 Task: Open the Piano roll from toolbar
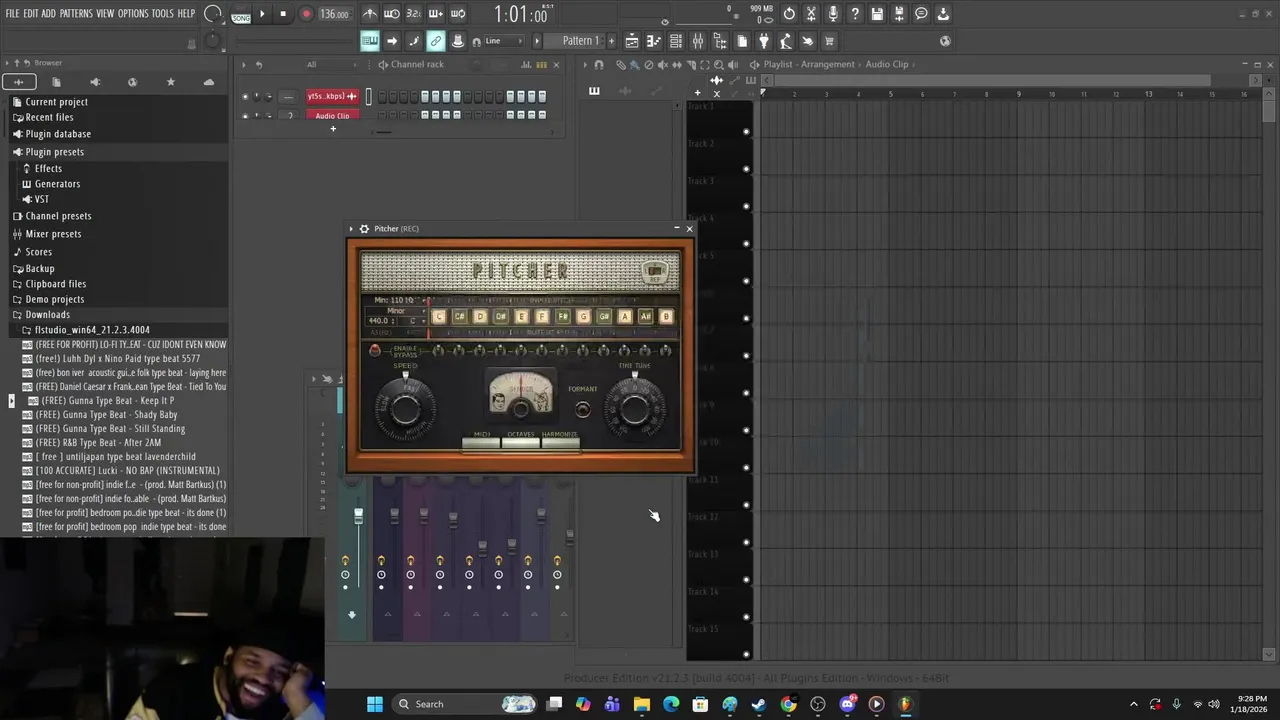tap(653, 41)
